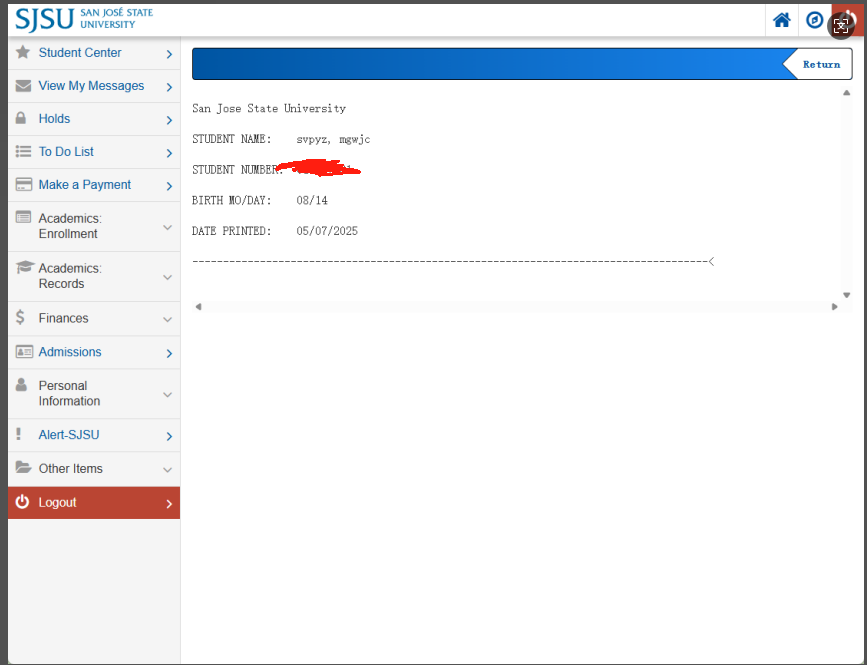The width and height of the screenshot is (867, 665).
Task: Click the list icon for To Do List
Action: (23, 152)
